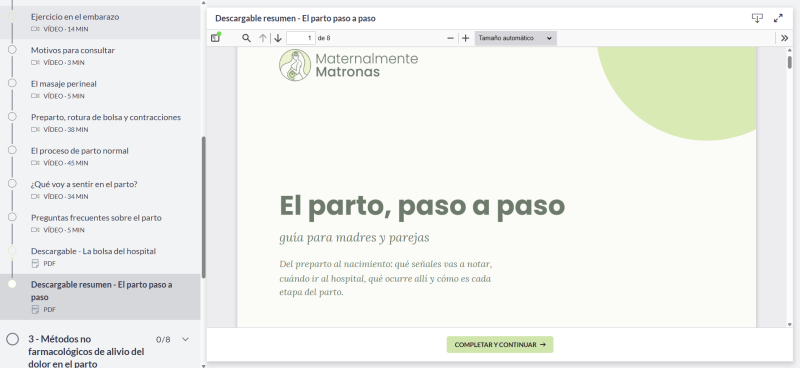Zoom out with the minus button
The width and height of the screenshot is (800, 368).
coord(451,38)
